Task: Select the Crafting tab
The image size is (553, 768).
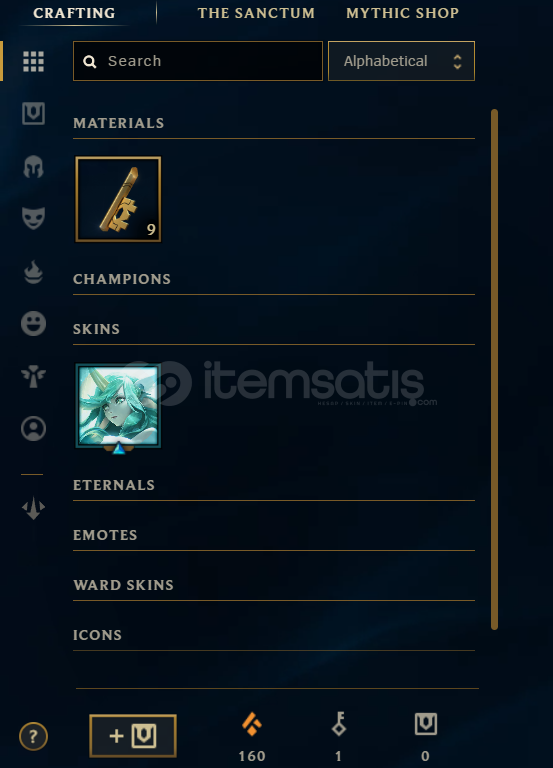Action: click(74, 13)
